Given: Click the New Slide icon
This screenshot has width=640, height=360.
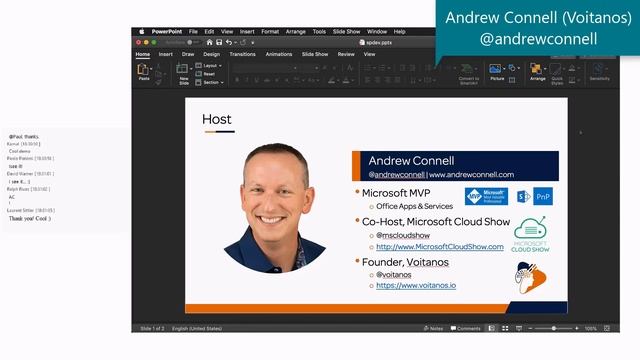Looking at the screenshot, I should point(182,69).
